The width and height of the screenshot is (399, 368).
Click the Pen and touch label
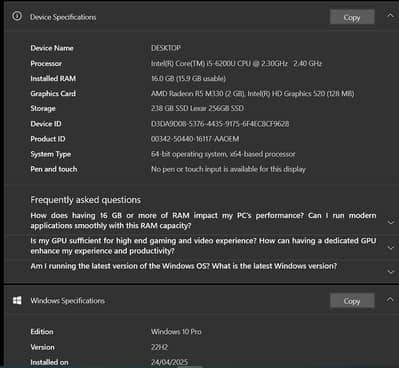click(x=54, y=169)
